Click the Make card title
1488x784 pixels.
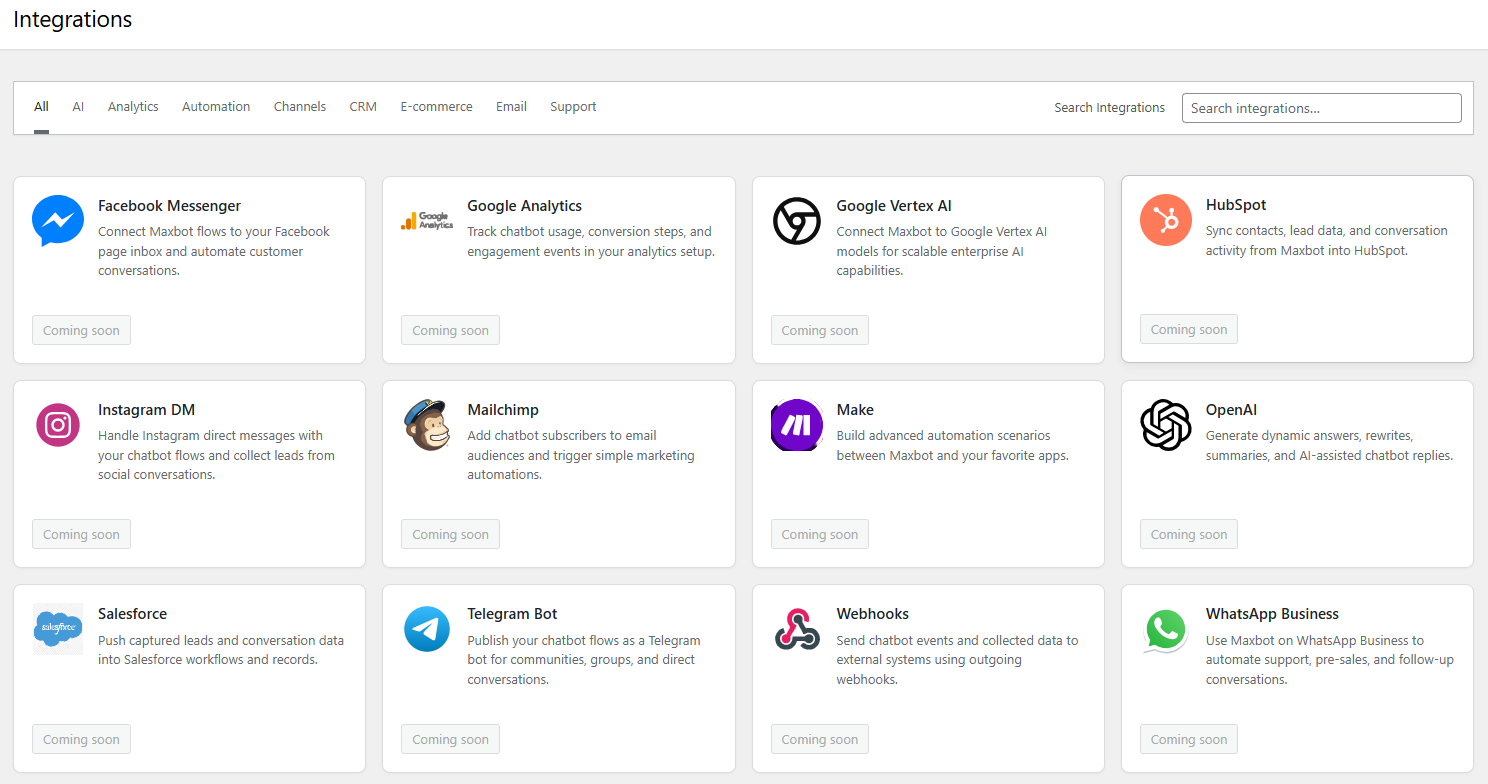(x=855, y=410)
